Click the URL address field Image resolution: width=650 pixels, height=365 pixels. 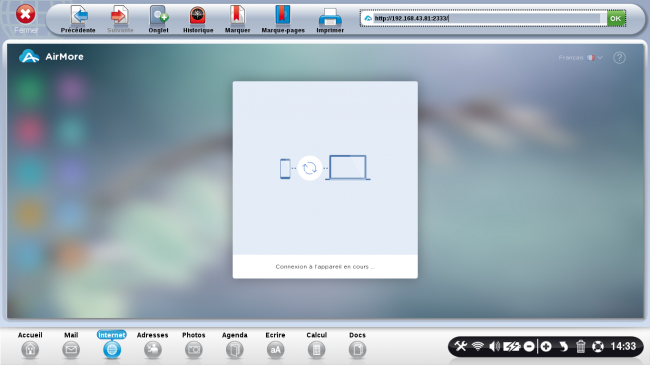487,18
